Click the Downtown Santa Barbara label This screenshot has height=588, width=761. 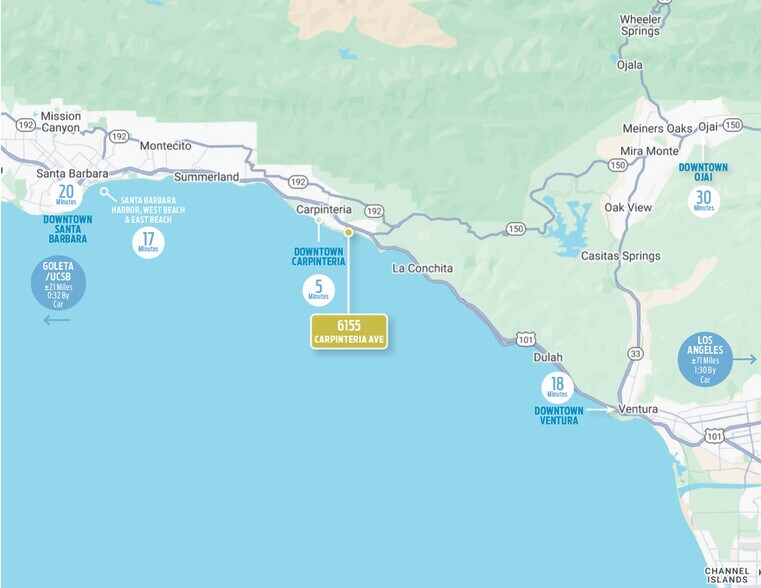tap(67, 229)
